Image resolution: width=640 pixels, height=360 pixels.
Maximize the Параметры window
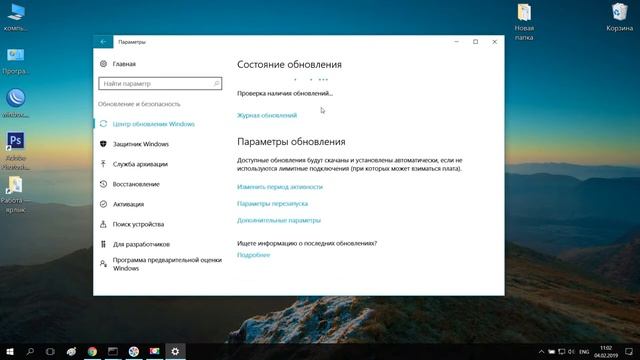pos(476,42)
